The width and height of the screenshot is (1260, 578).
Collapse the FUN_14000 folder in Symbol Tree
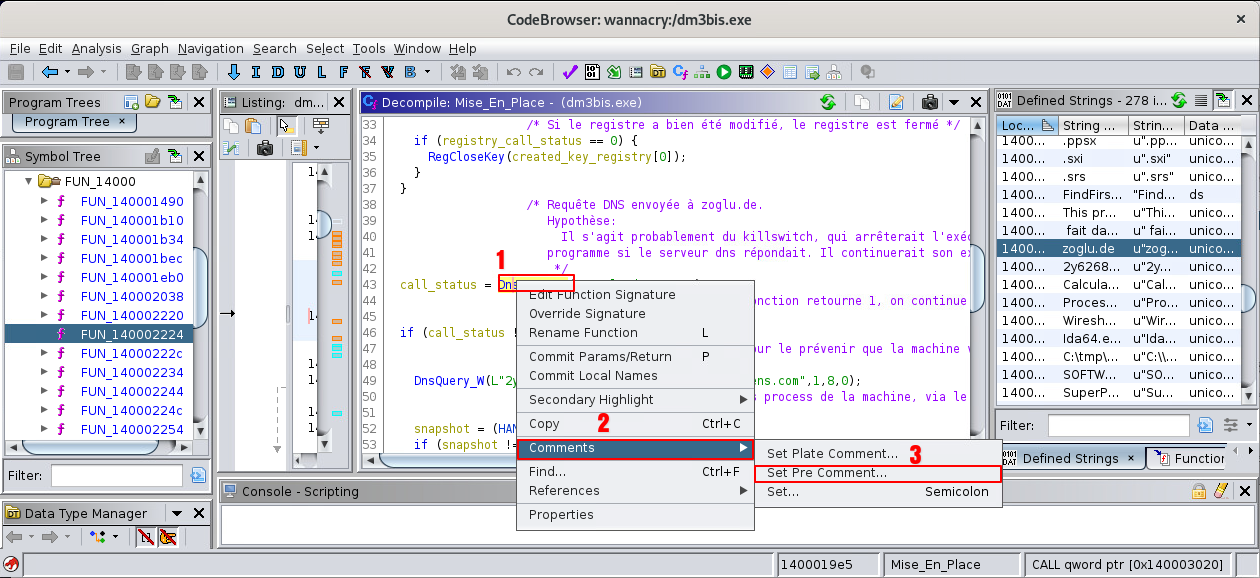click(28, 182)
